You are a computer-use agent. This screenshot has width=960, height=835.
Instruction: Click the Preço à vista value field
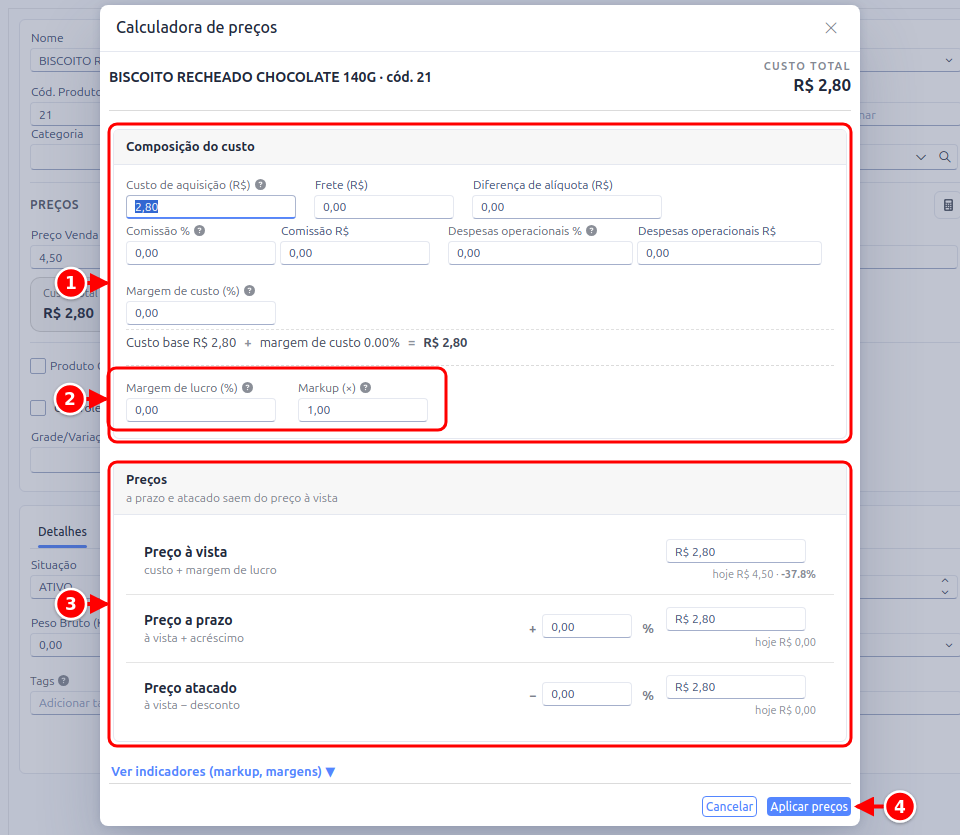tap(735, 552)
